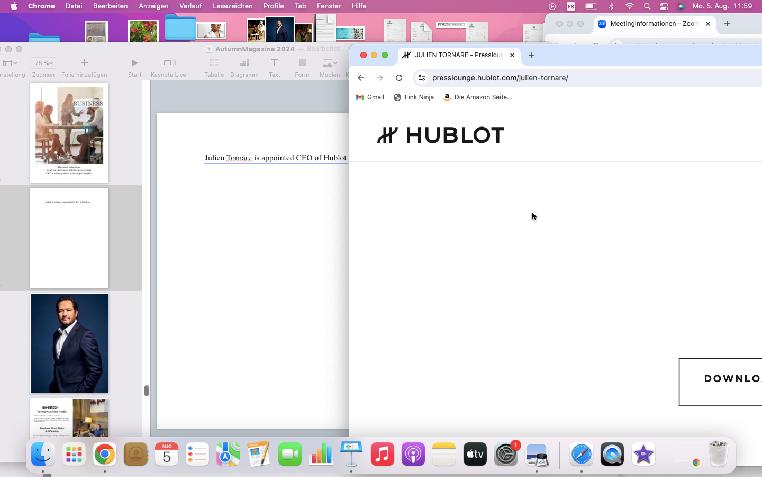Viewport: 762px width, 477px height.
Task: Insert a shape with Form
Action: [302, 68]
